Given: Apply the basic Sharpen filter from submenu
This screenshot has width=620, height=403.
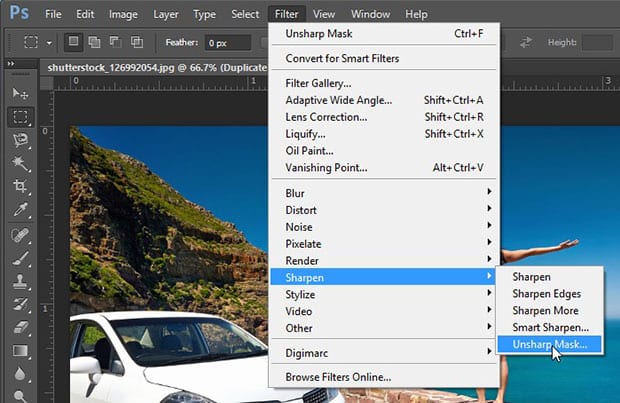Looking at the screenshot, I should 550,277.
